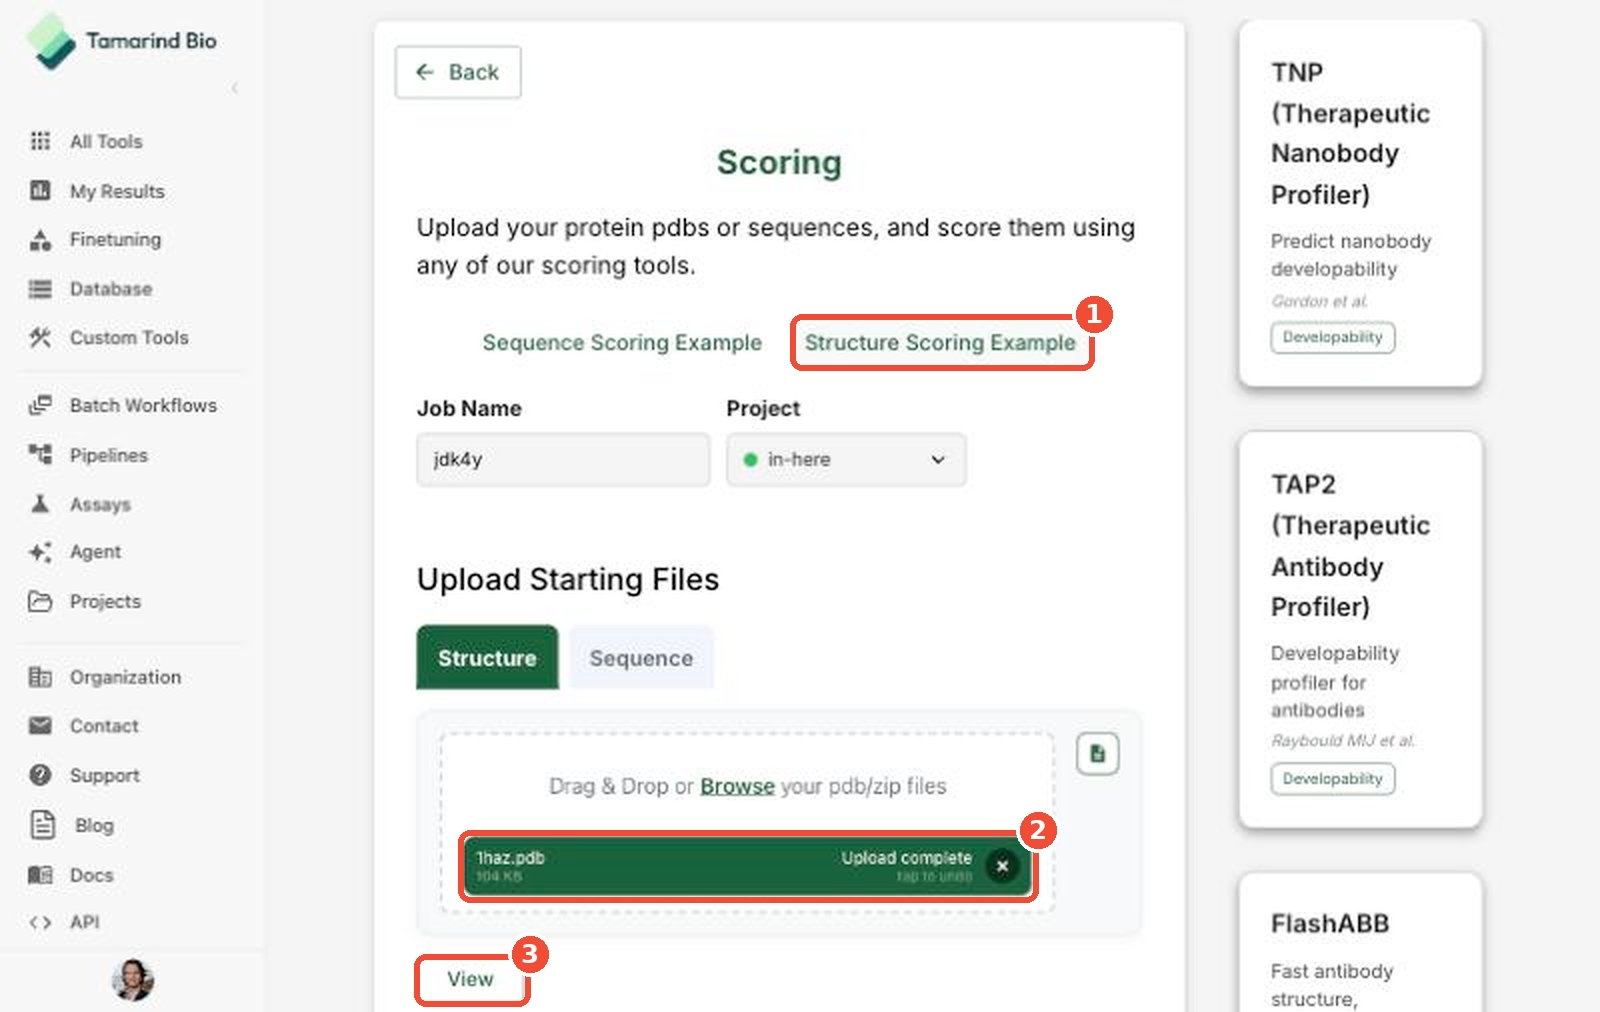
Task: Click the Job Name input field
Action: coord(563,459)
